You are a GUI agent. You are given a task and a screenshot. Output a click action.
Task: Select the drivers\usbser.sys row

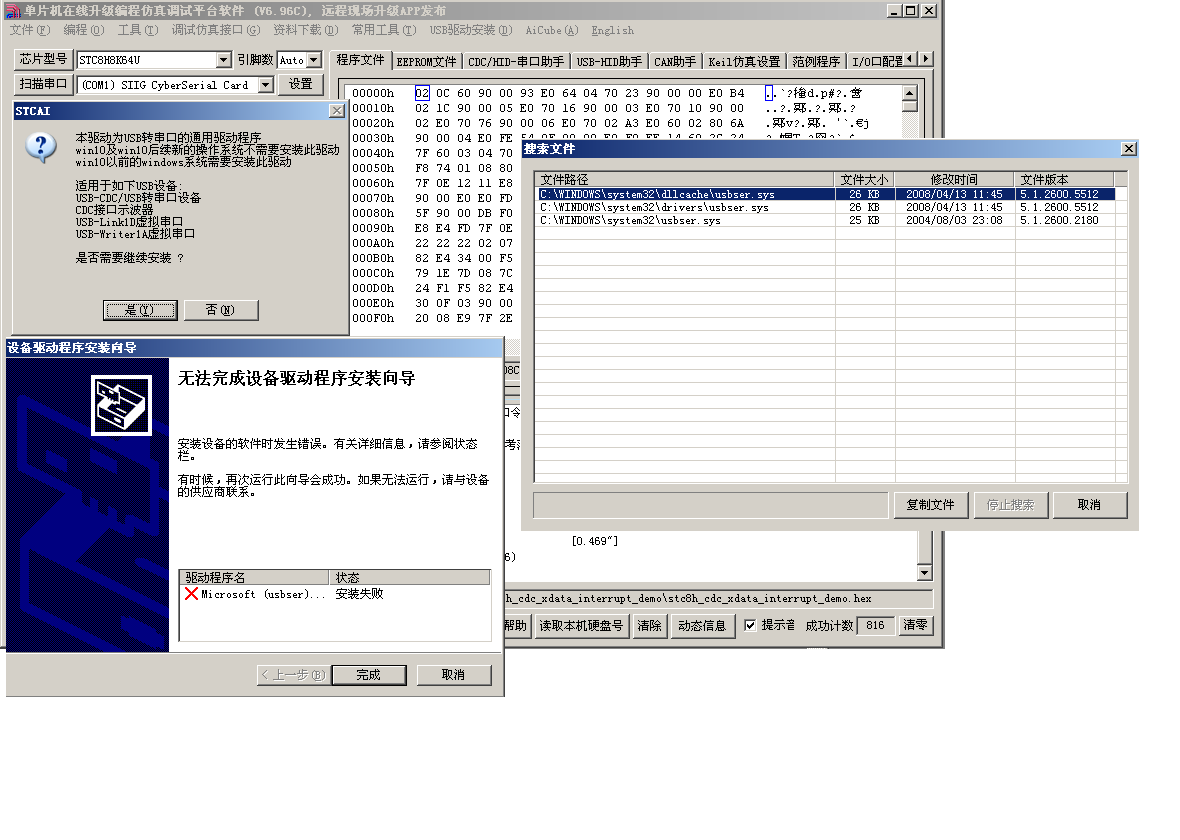tap(825, 207)
